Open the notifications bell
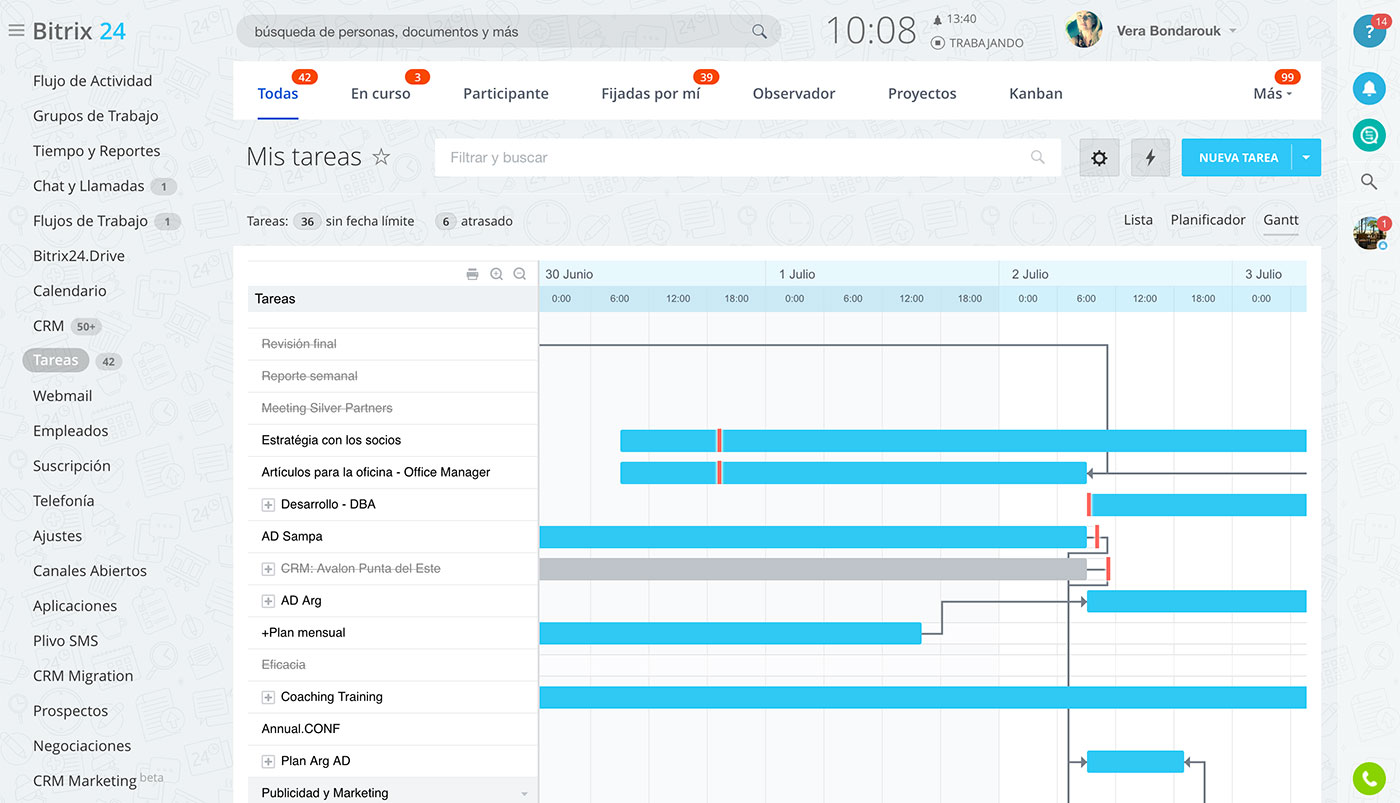1400x803 pixels. (1368, 88)
